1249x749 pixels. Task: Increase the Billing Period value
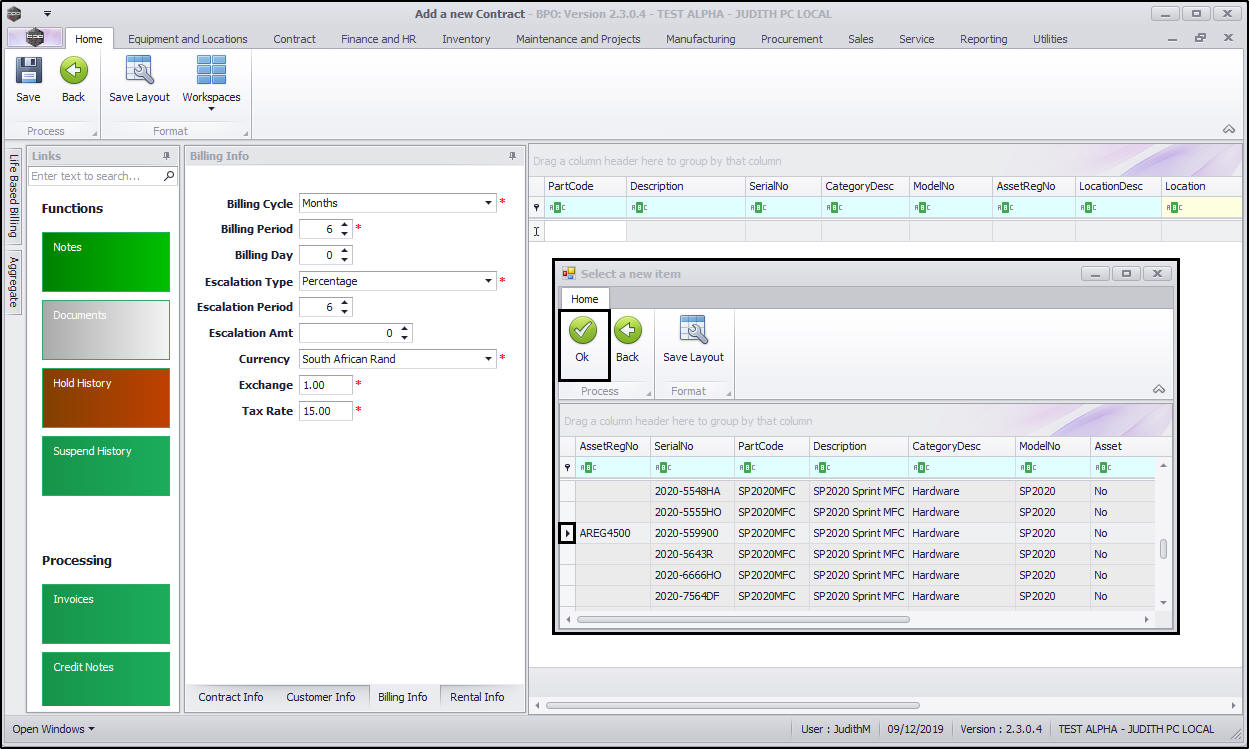click(x=345, y=225)
